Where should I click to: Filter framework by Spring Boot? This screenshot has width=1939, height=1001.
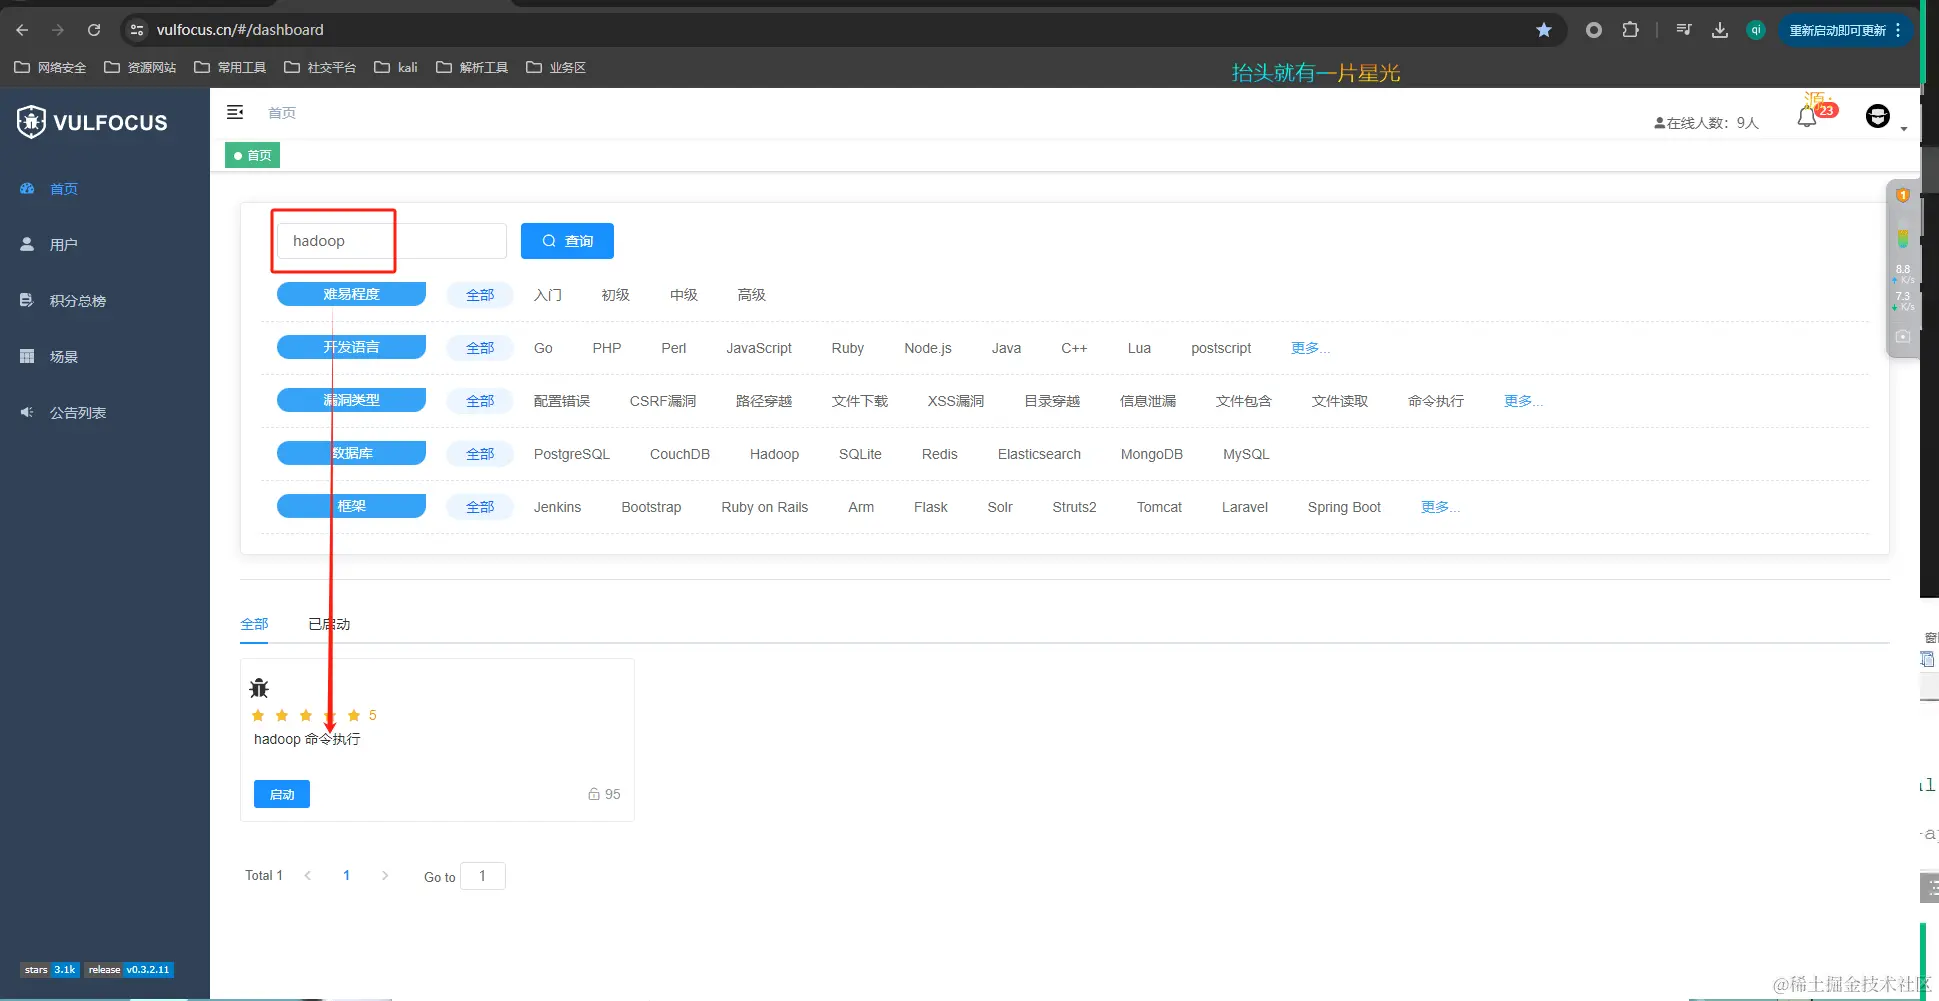1344,507
